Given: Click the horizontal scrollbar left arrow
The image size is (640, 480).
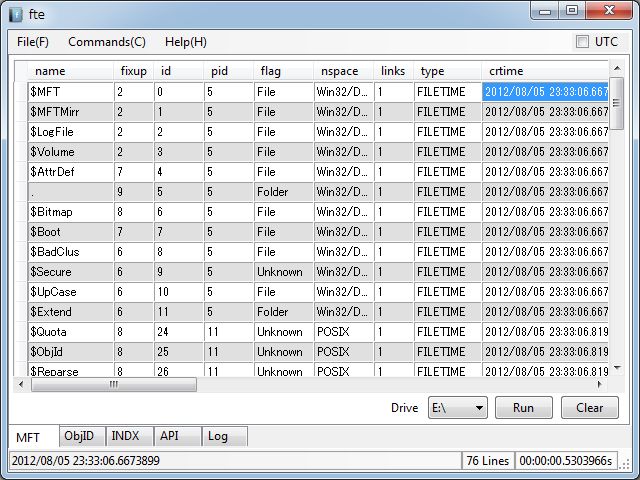Looking at the screenshot, I should [21, 384].
